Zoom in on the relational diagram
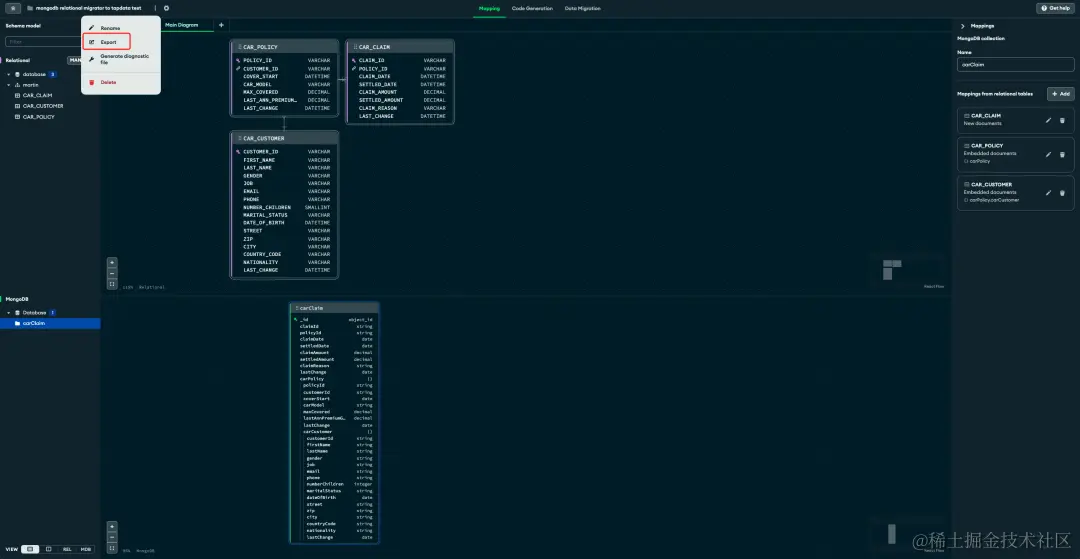This screenshot has height=559, width=1080. 112,262
